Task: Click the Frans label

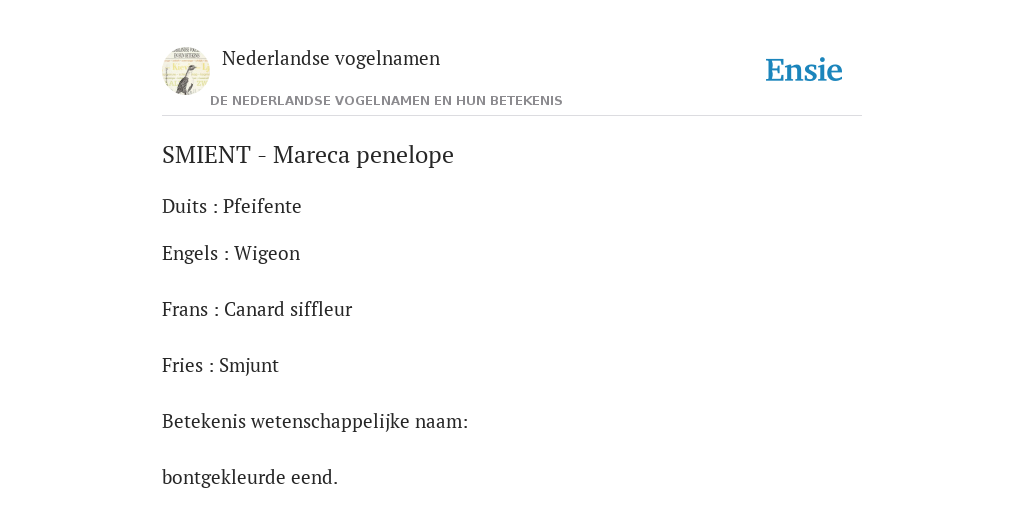Action: pos(185,309)
